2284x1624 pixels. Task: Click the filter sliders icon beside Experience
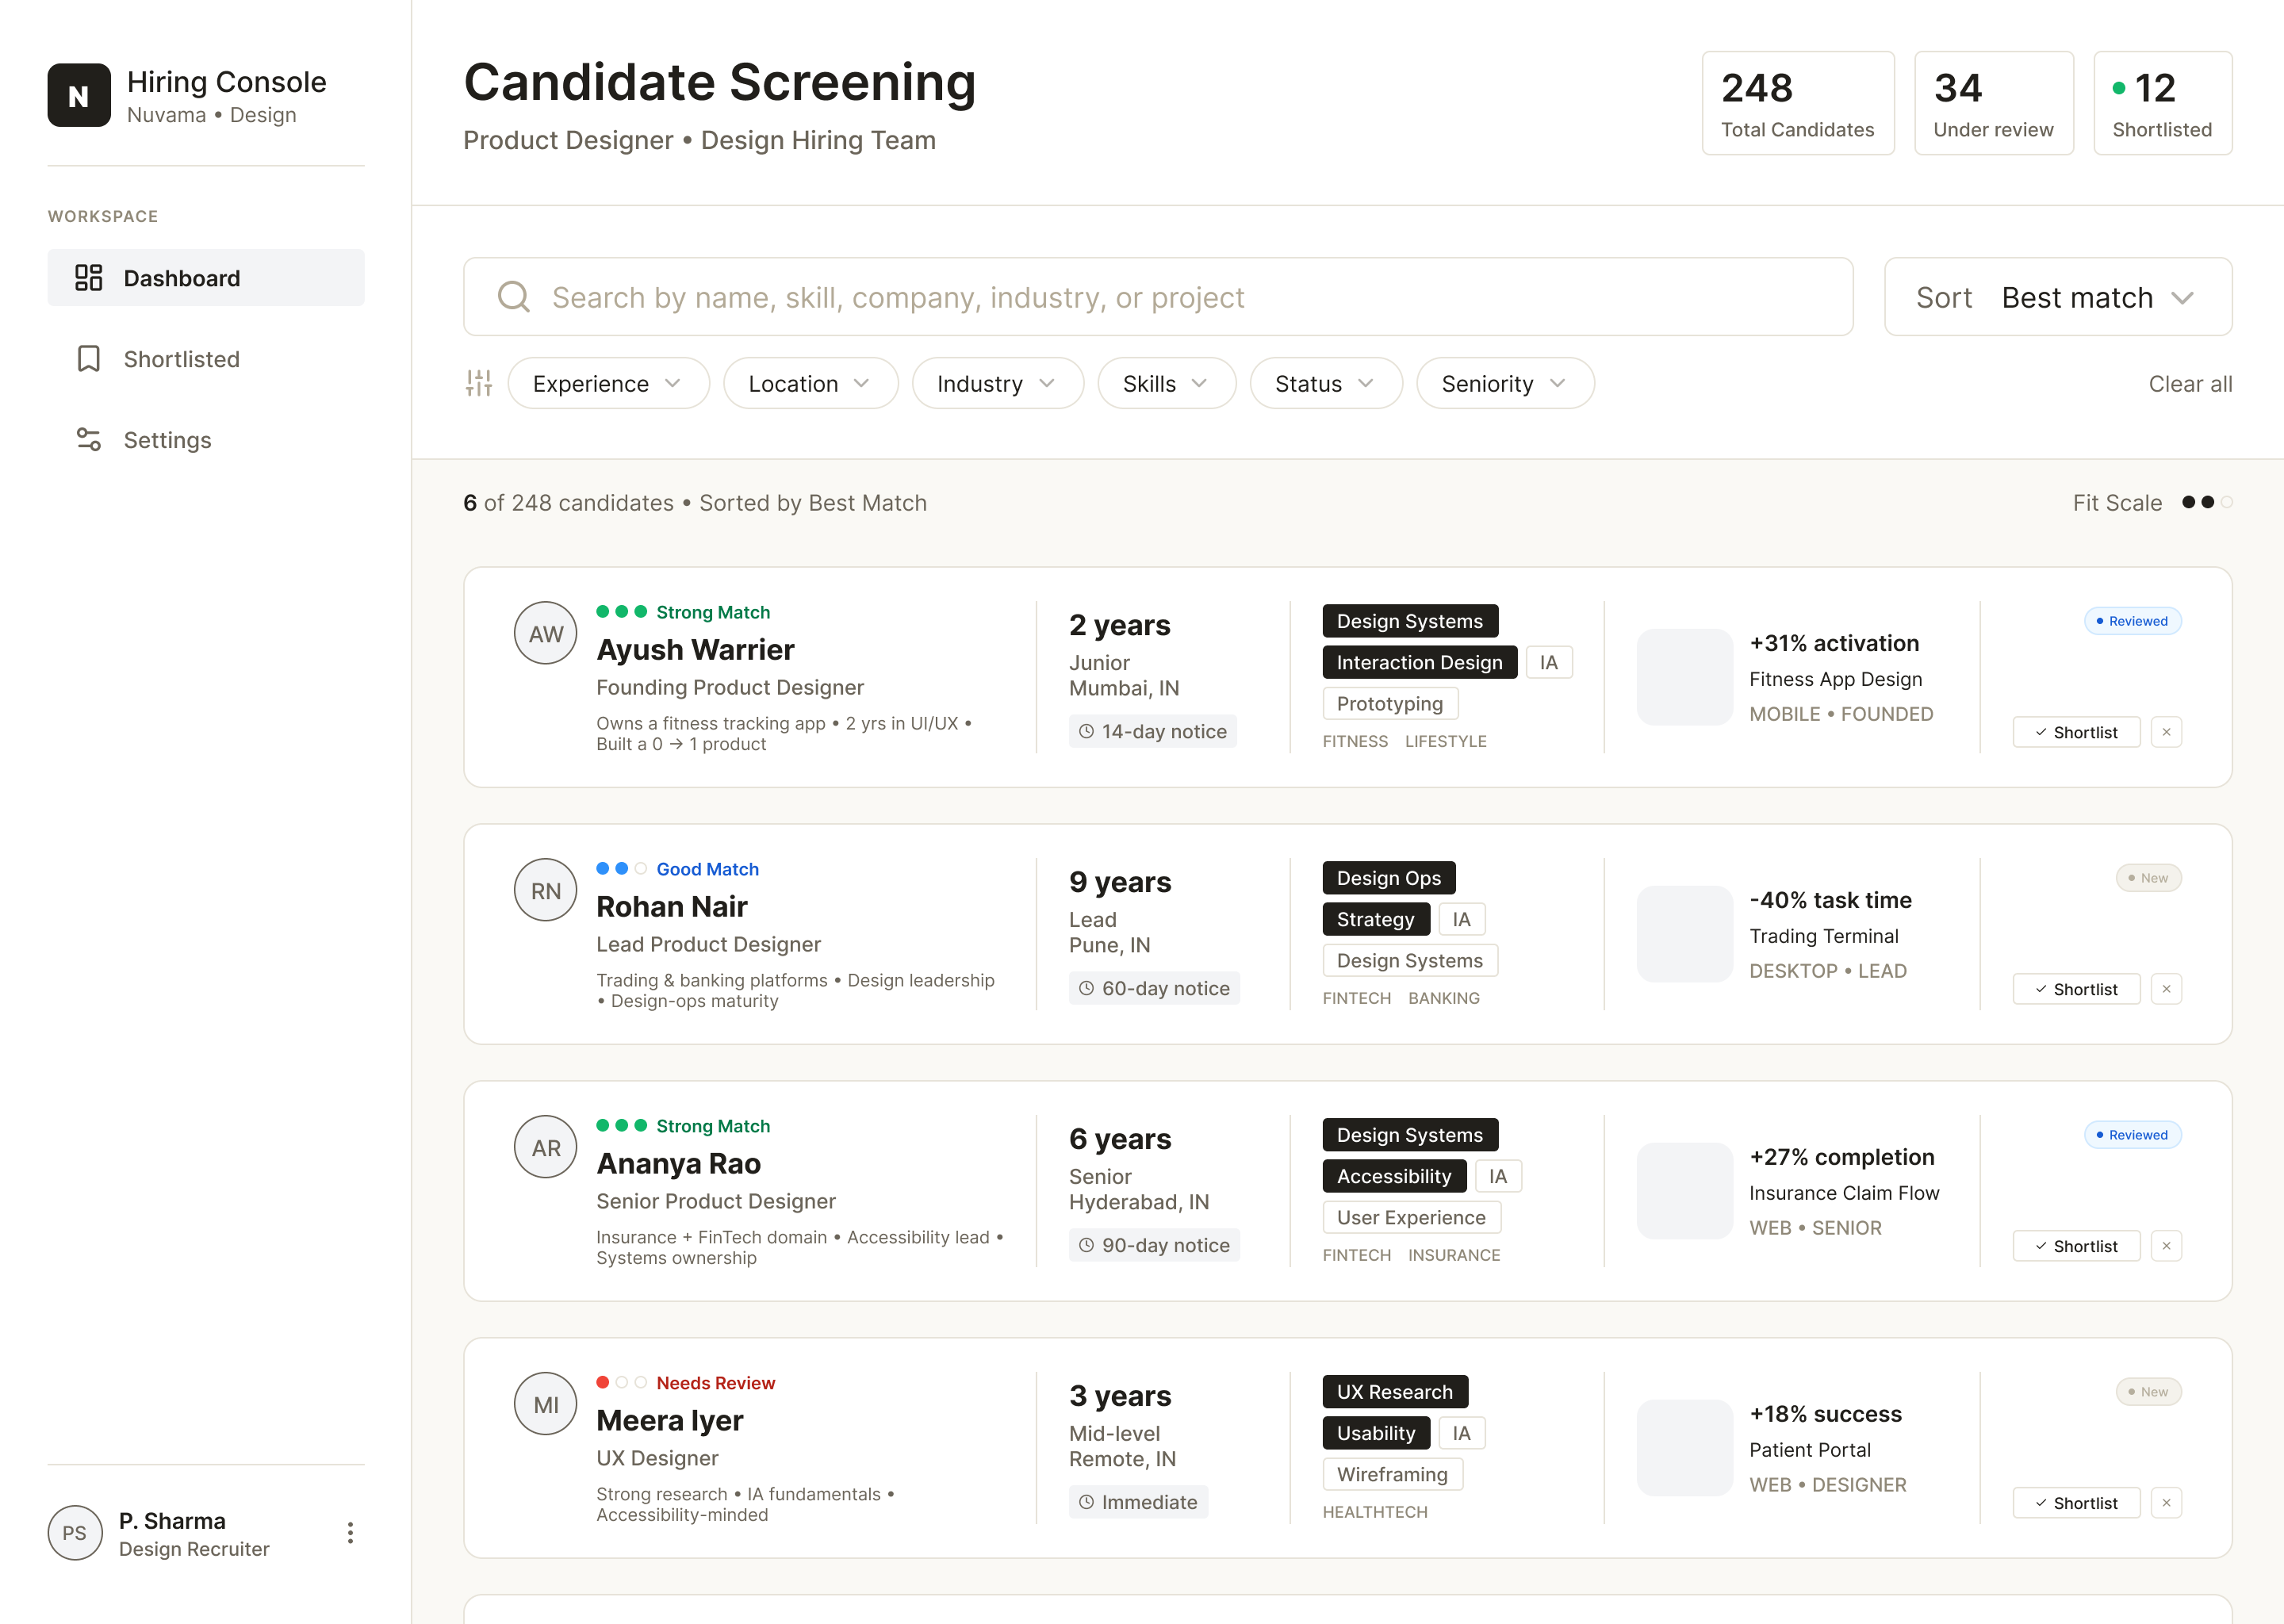(479, 383)
